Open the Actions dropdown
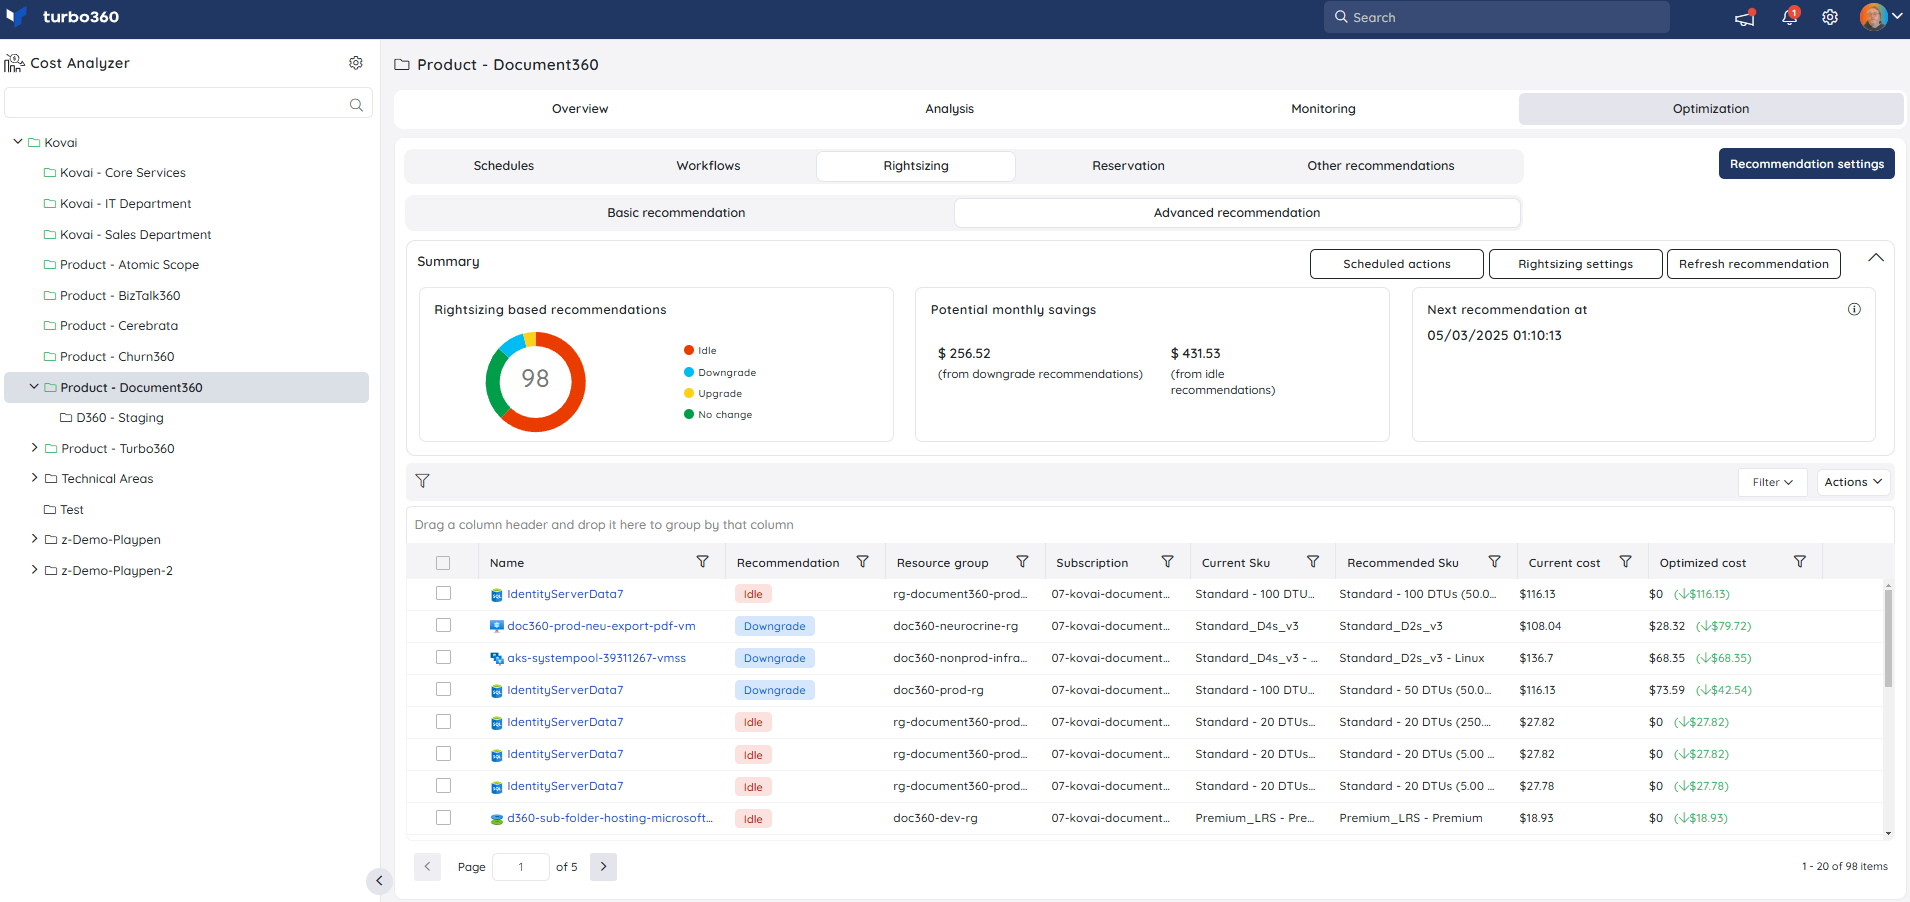This screenshot has height=902, width=1910. click(1852, 482)
